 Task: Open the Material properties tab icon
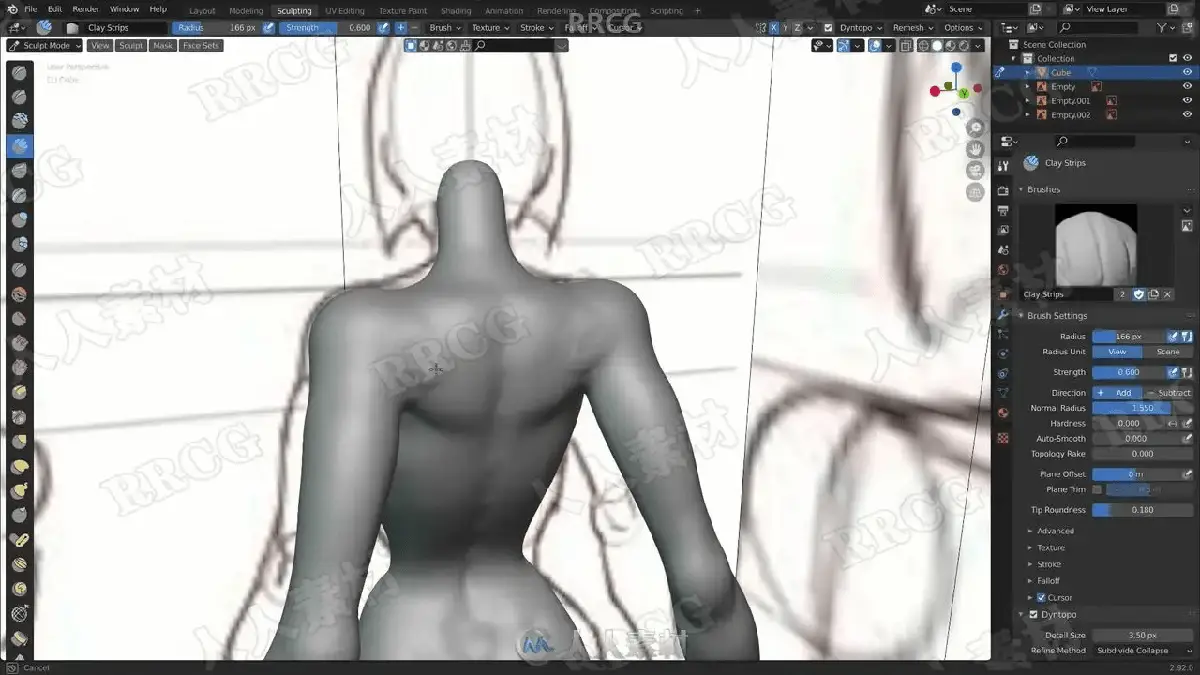[1003, 413]
